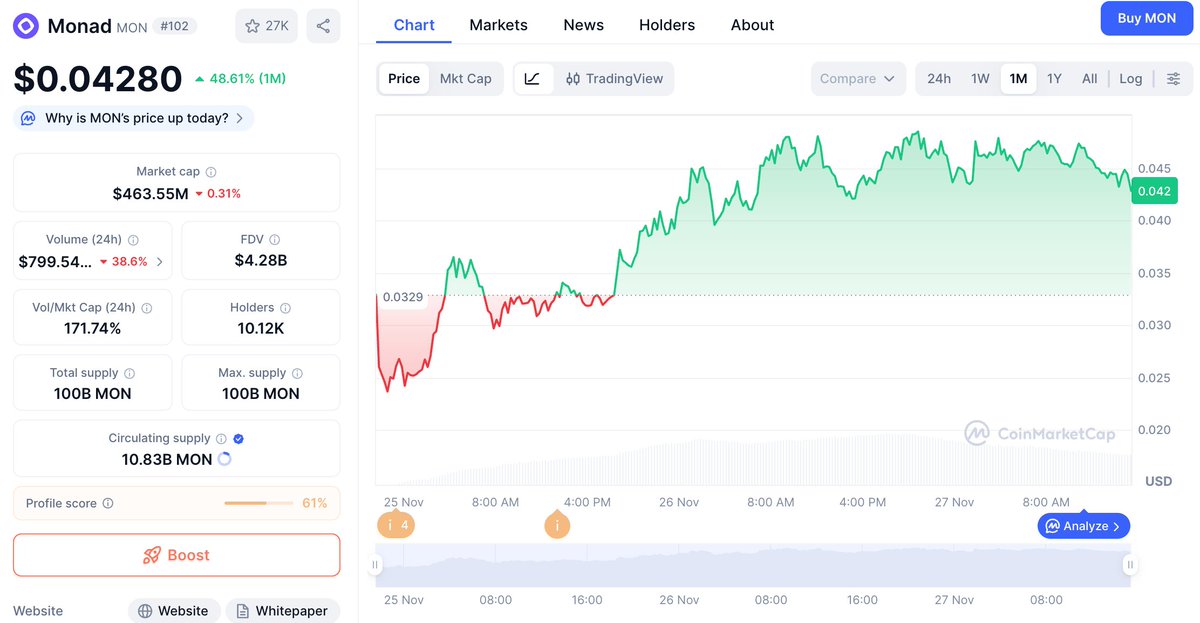
Task: Open the Whitepaper link
Action: (283, 610)
